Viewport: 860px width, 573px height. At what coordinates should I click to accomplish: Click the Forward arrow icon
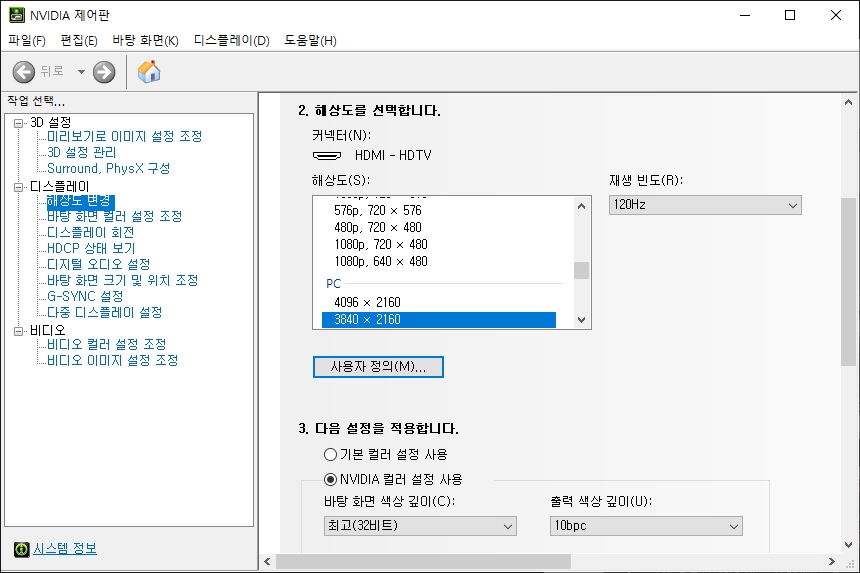(x=104, y=72)
